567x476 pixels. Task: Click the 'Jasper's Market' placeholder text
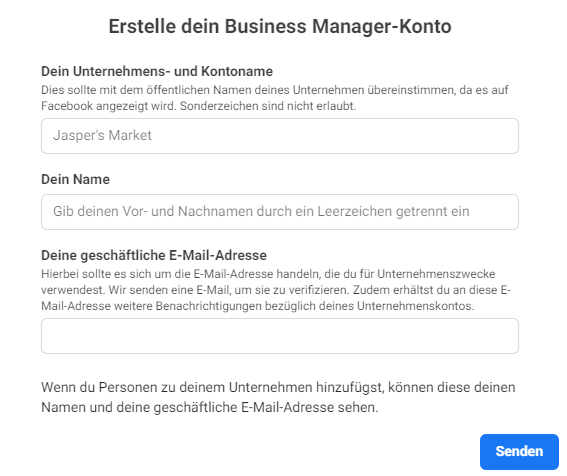(x=102, y=135)
